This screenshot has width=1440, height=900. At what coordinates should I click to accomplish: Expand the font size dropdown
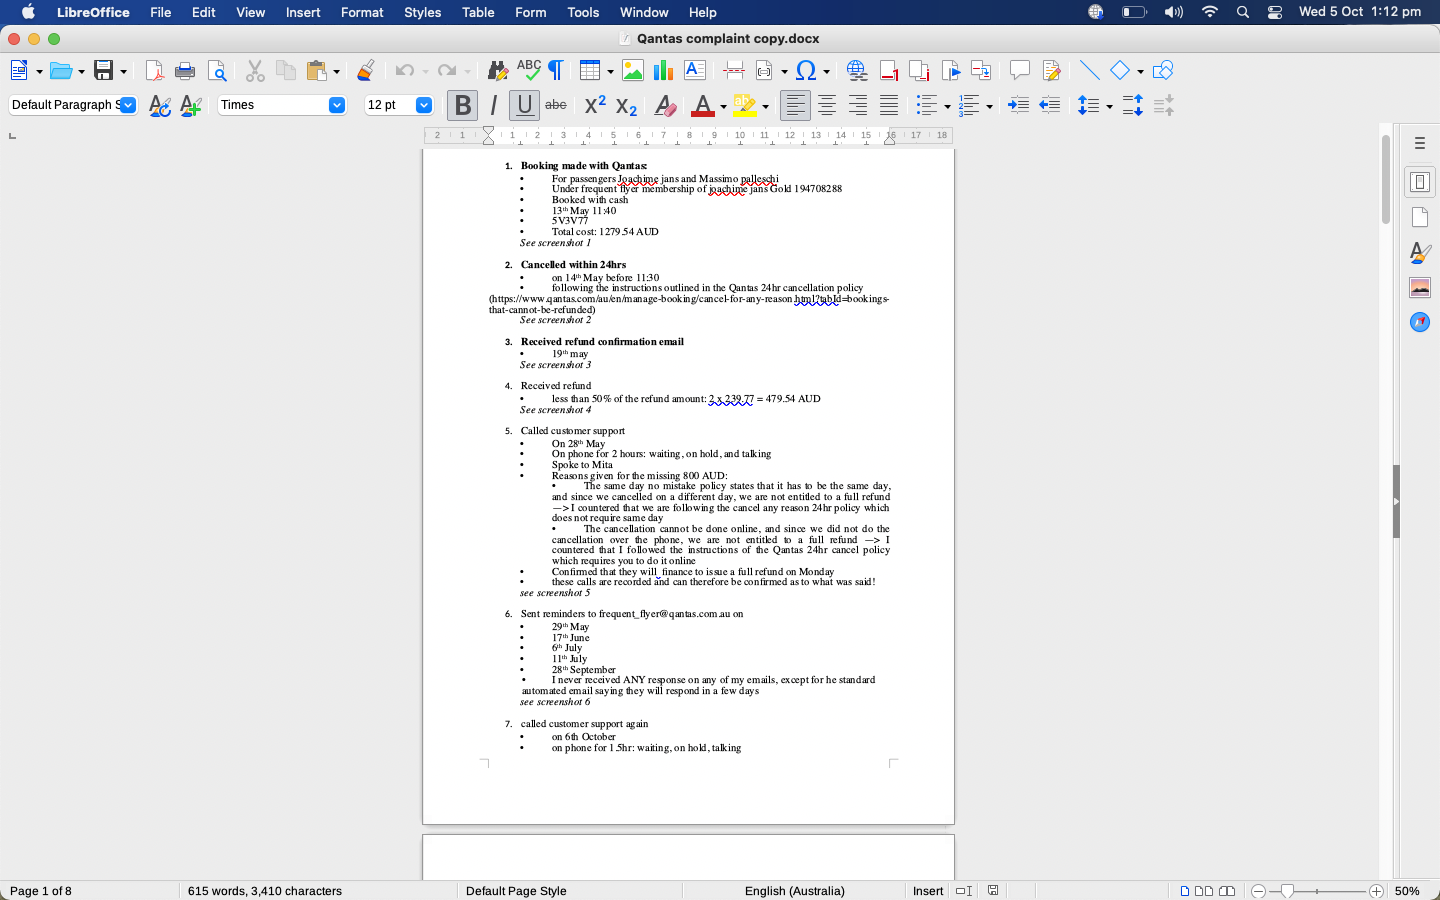[423, 104]
